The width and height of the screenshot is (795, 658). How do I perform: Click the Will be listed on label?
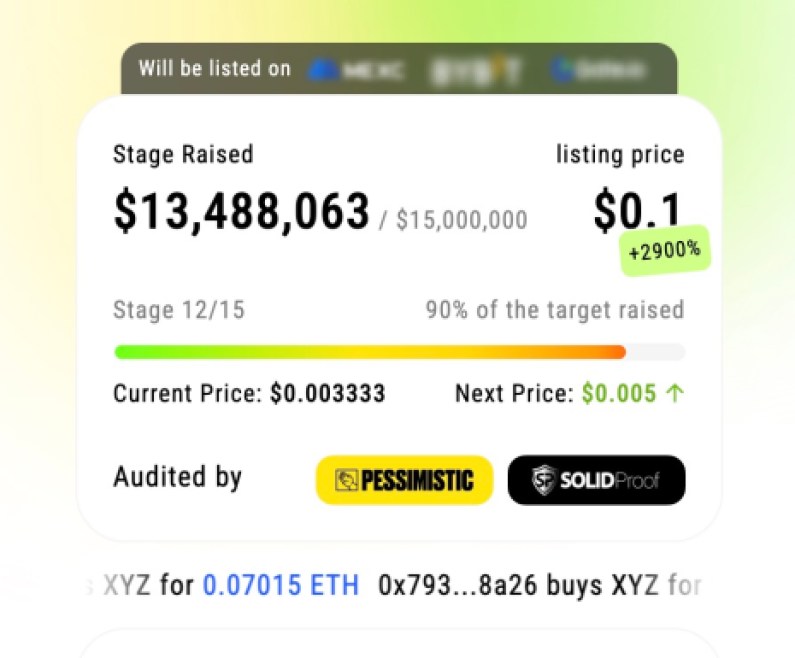tap(214, 69)
